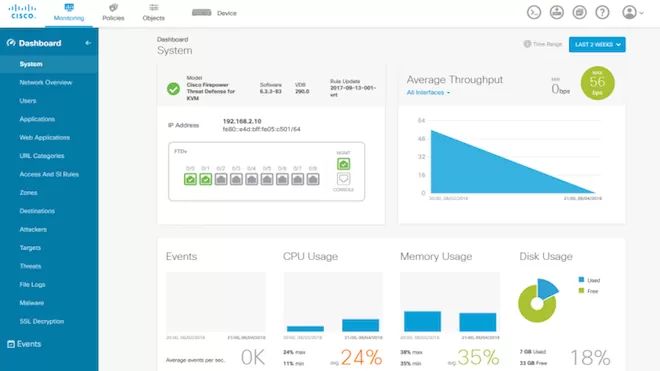Select the CONSOLE port icon
The height and width of the screenshot is (371, 660).
(343, 179)
